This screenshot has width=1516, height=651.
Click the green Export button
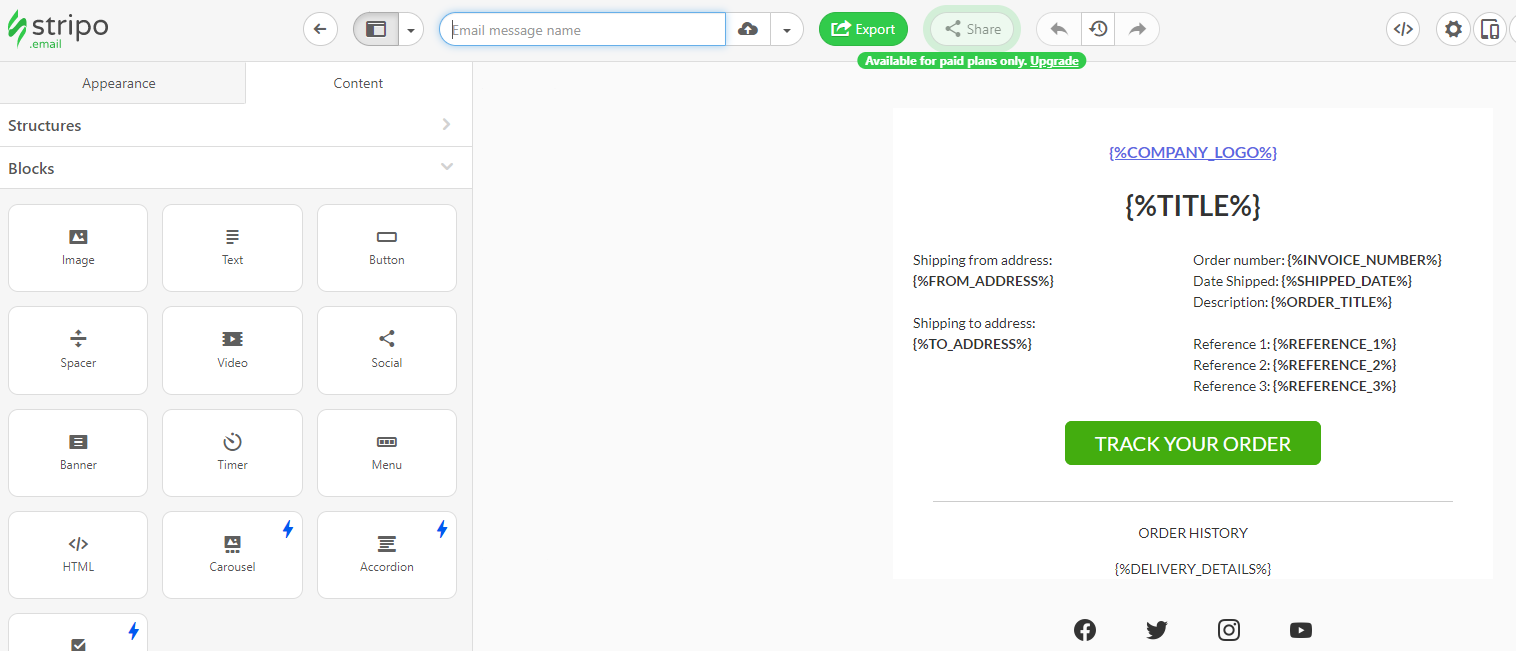pyautogui.click(x=863, y=29)
